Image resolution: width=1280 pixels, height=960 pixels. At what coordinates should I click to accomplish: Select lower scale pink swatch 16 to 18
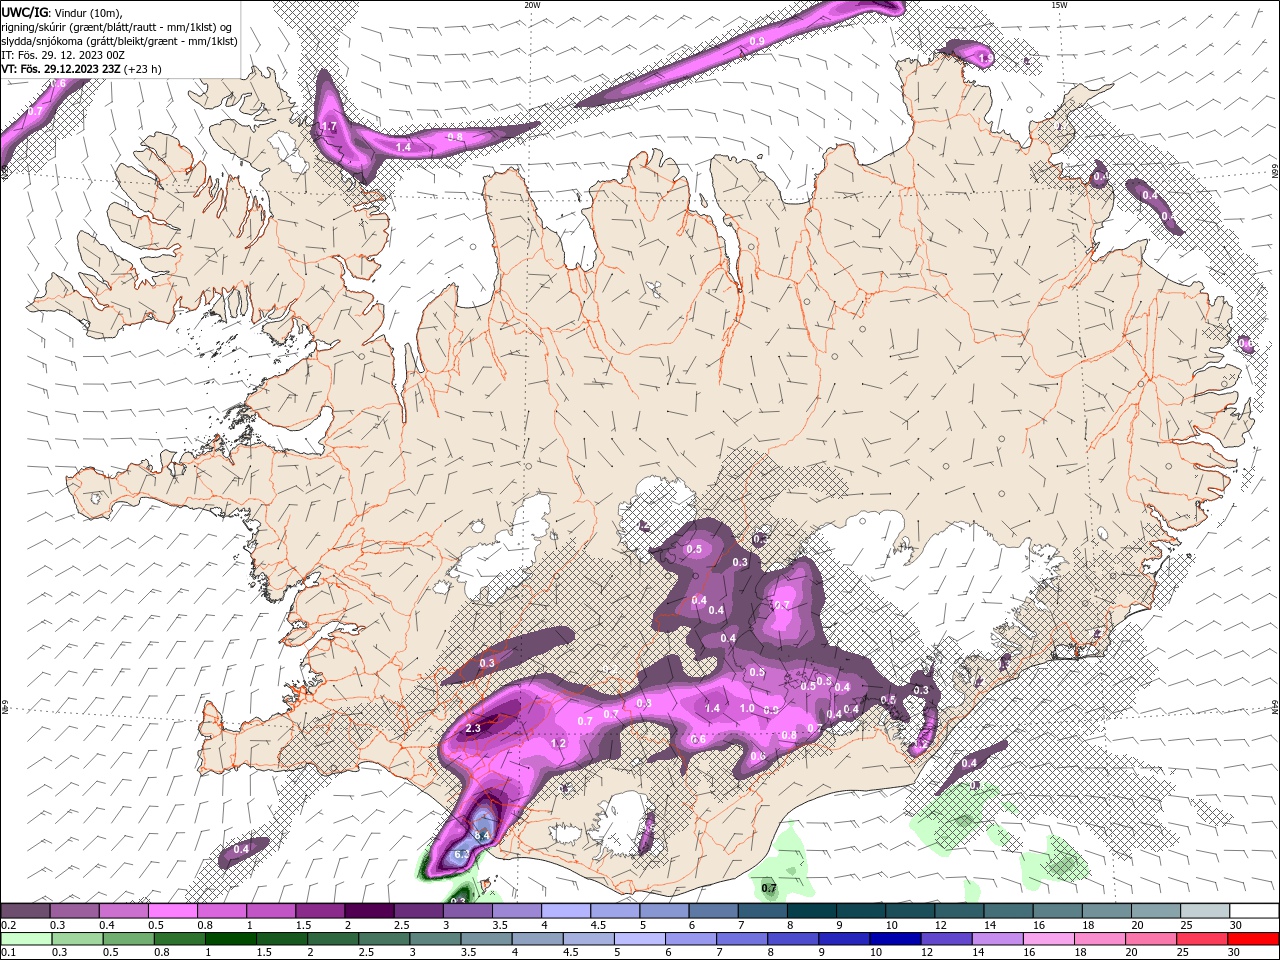pos(1047,939)
